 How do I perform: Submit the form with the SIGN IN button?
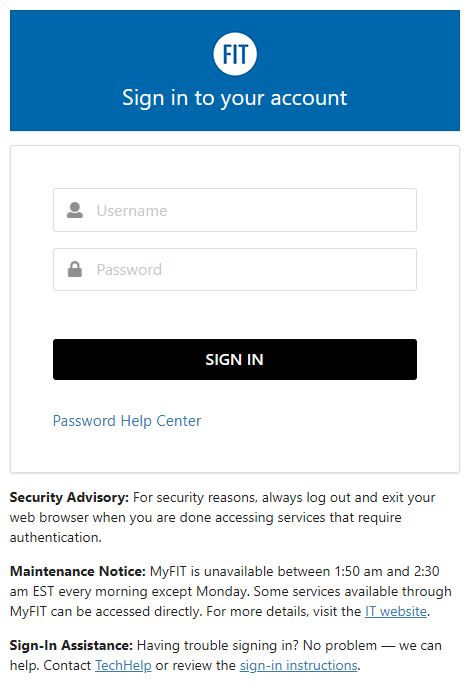[x=235, y=359]
